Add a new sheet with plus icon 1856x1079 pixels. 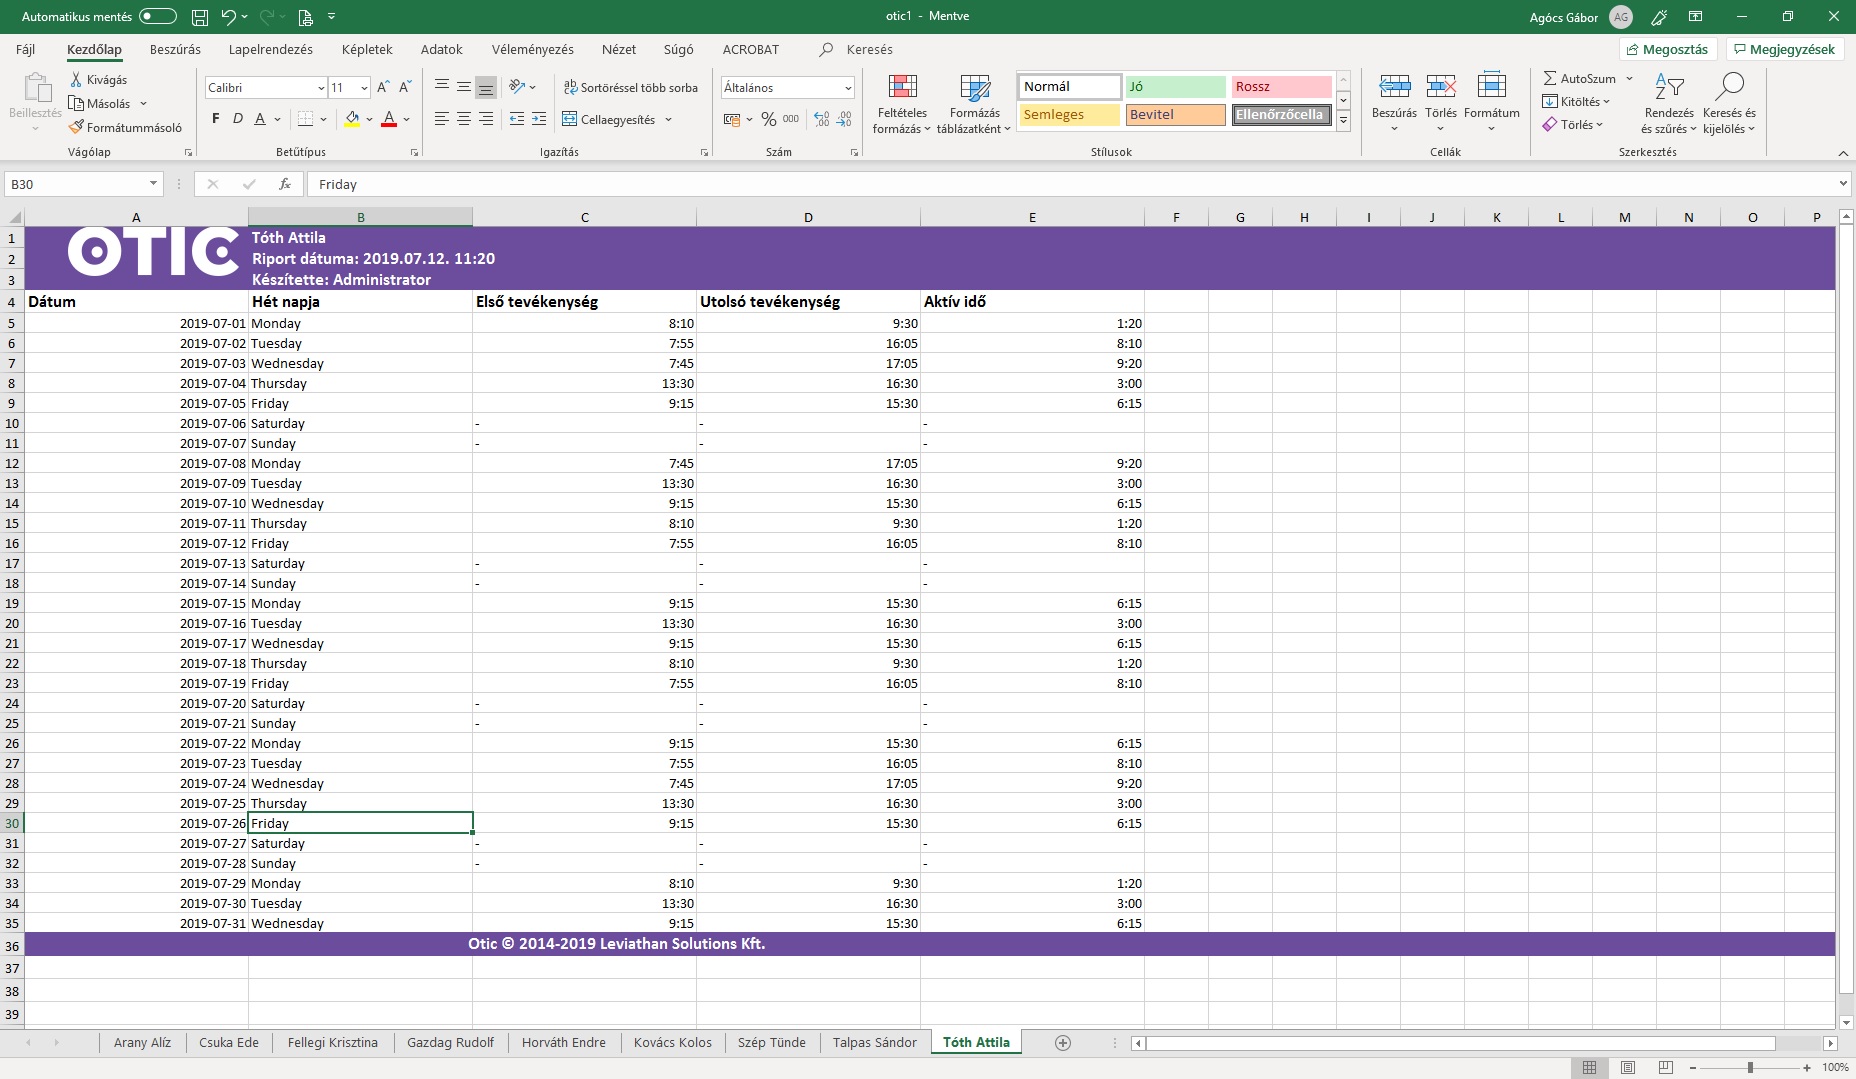point(1063,1043)
